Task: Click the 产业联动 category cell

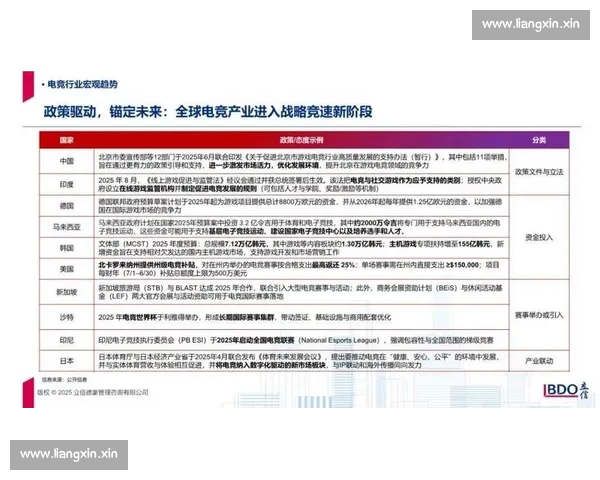Action: [x=539, y=361]
